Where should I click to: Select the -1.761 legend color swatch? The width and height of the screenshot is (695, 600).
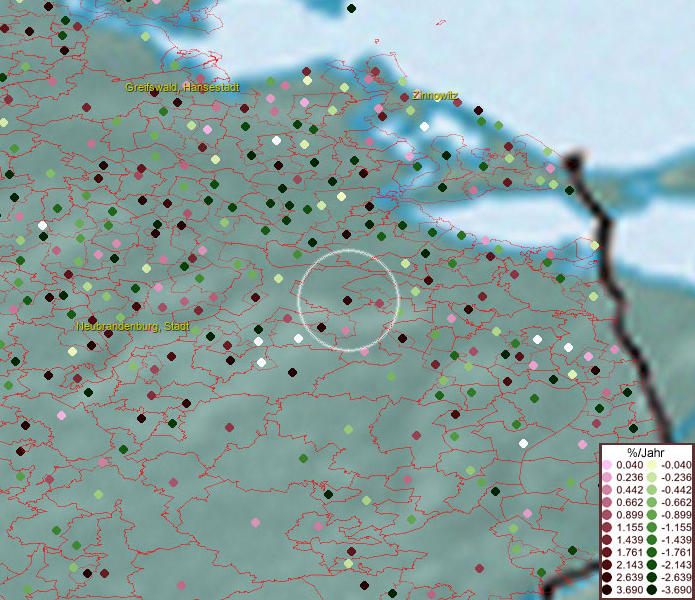coord(652,552)
